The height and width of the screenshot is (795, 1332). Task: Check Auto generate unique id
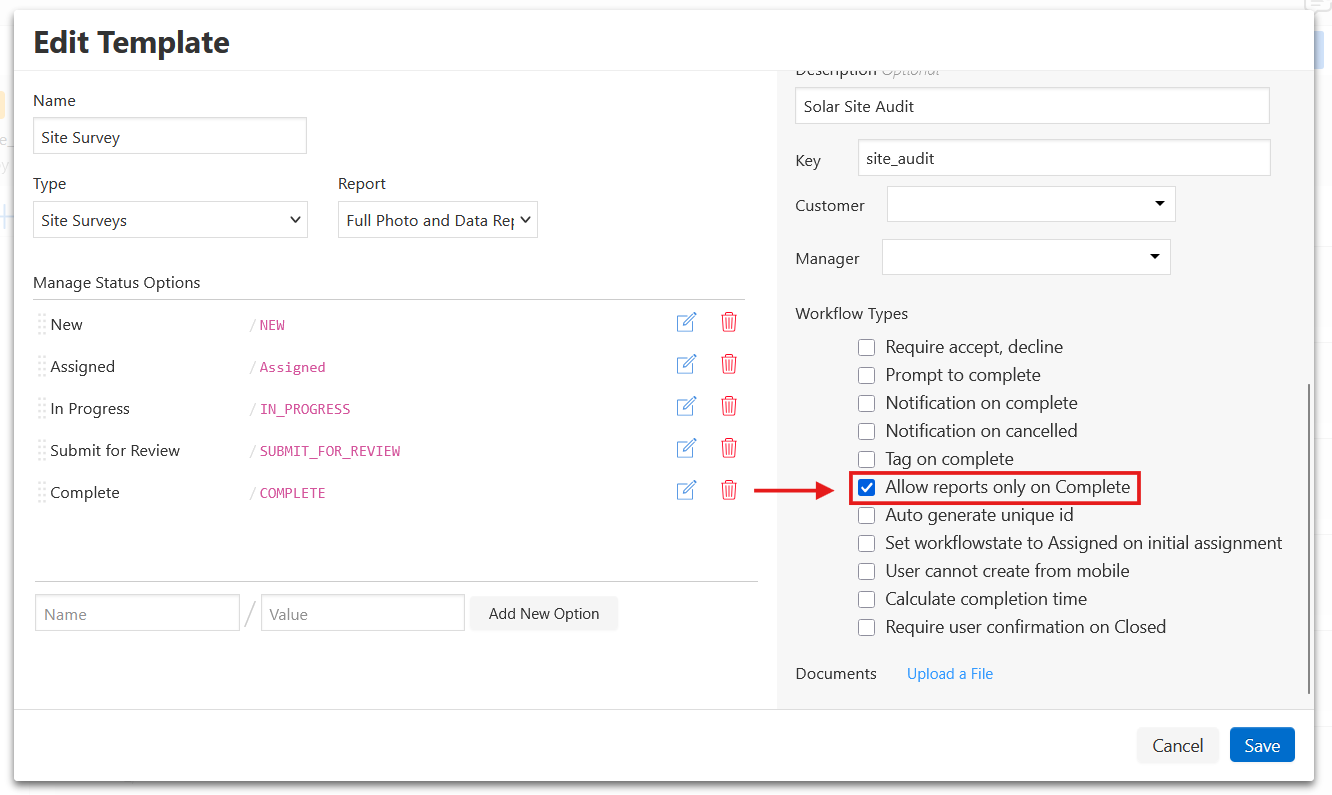tap(867, 516)
